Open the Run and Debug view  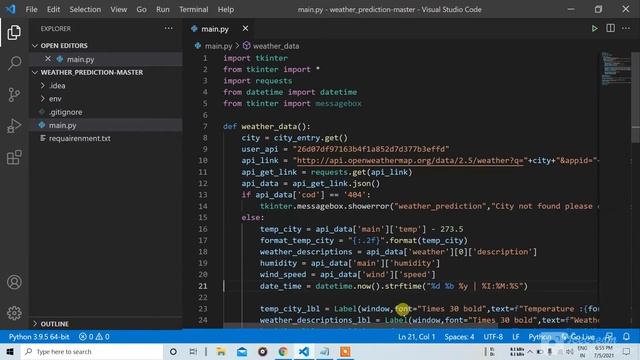[x=14, y=126]
